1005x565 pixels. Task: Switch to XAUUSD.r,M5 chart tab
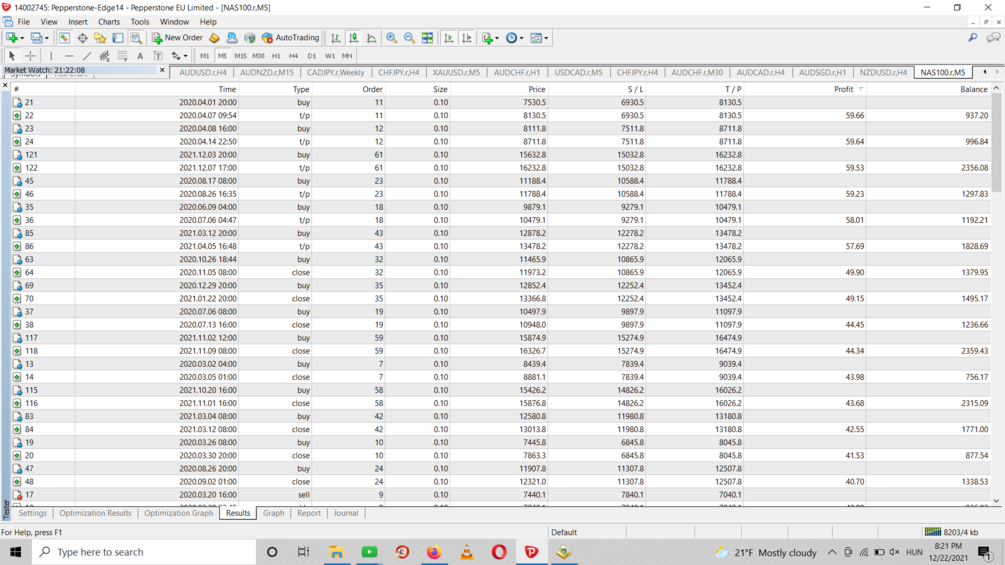456,72
